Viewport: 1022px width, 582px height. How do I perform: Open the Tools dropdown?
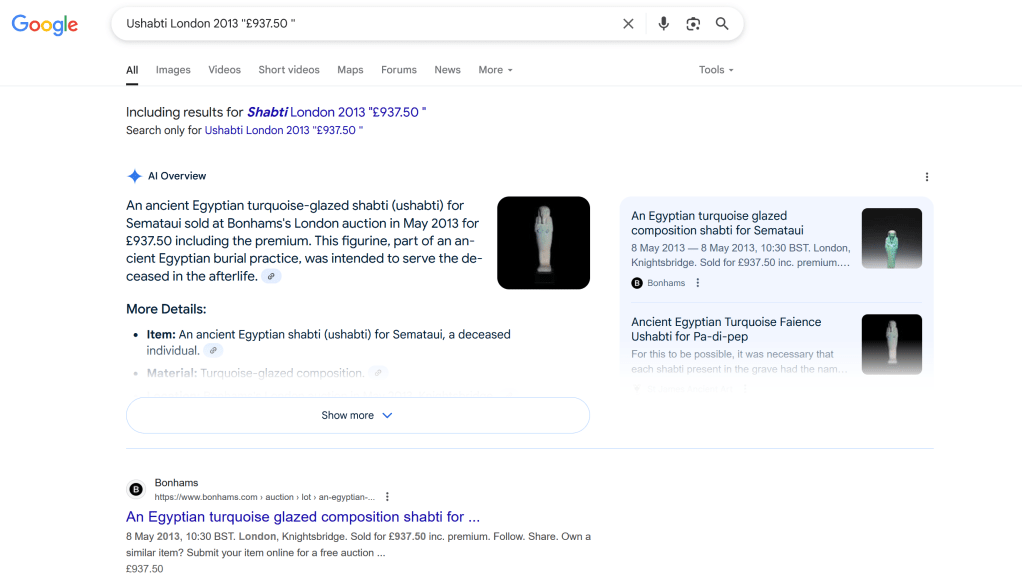(716, 70)
